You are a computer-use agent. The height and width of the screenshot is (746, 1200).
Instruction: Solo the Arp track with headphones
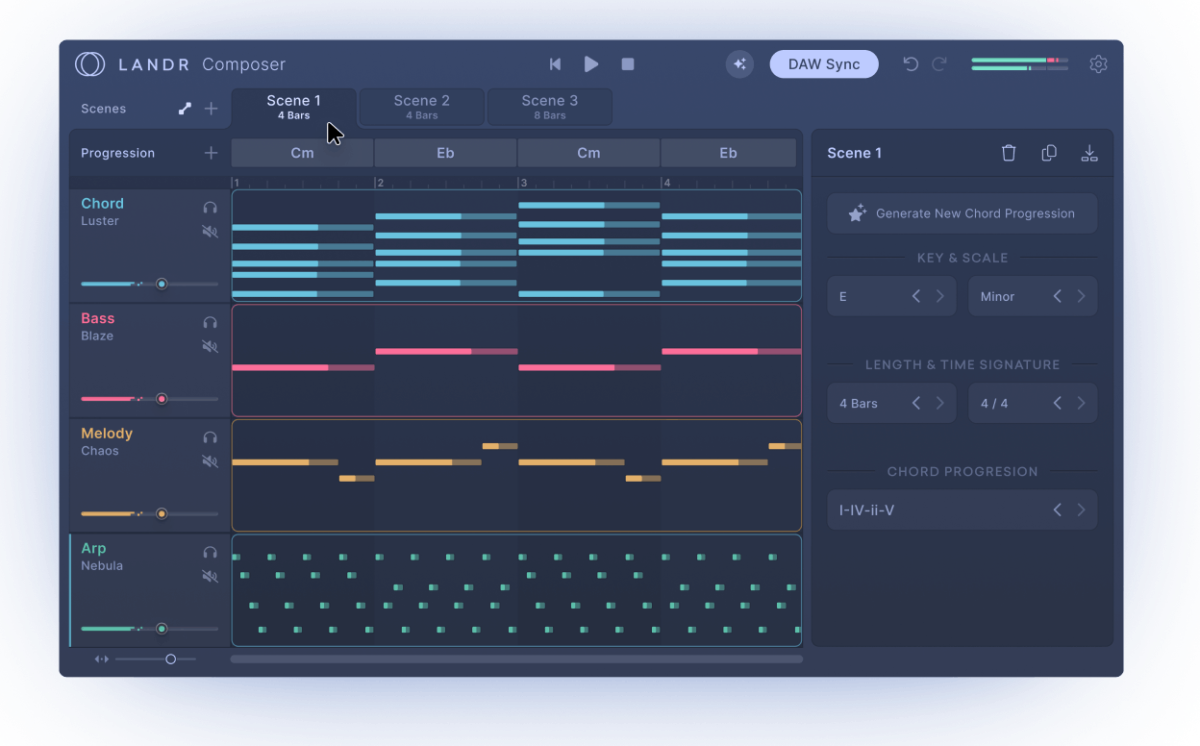pos(210,552)
